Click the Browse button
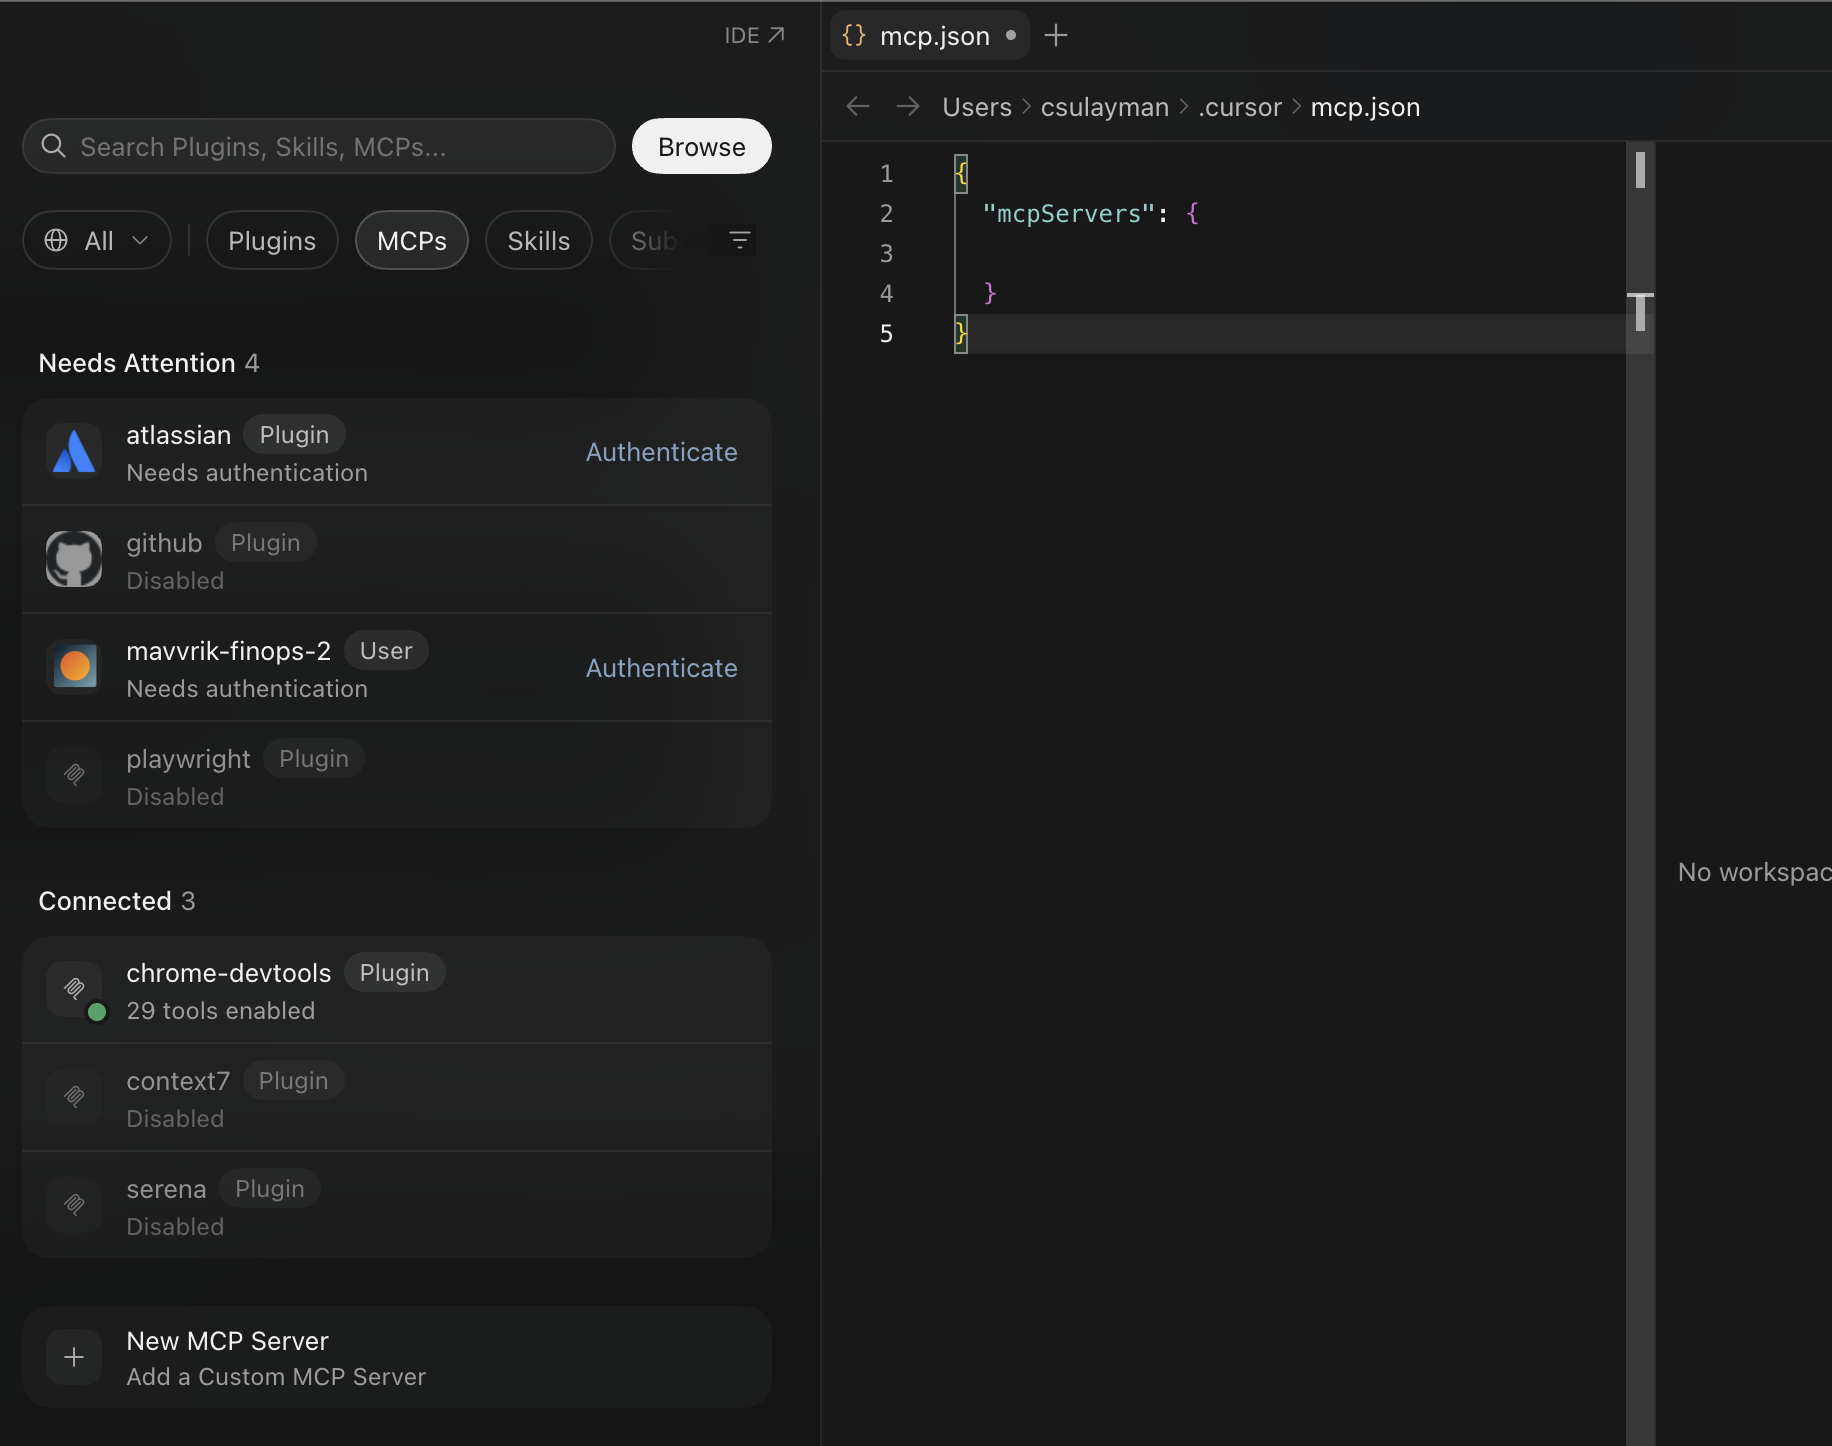The height and width of the screenshot is (1446, 1832). click(702, 146)
